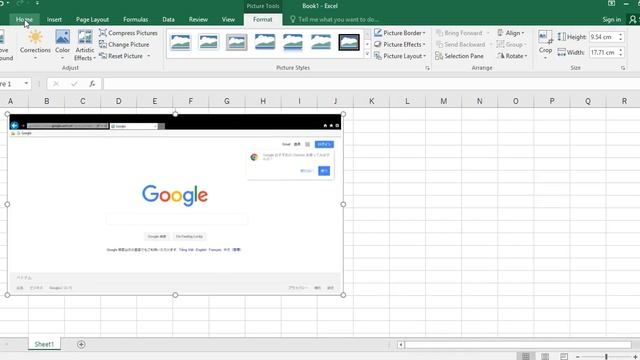Select column M header
Image resolution: width=640 pixels, height=360 pixels.
tap(443, 101)
